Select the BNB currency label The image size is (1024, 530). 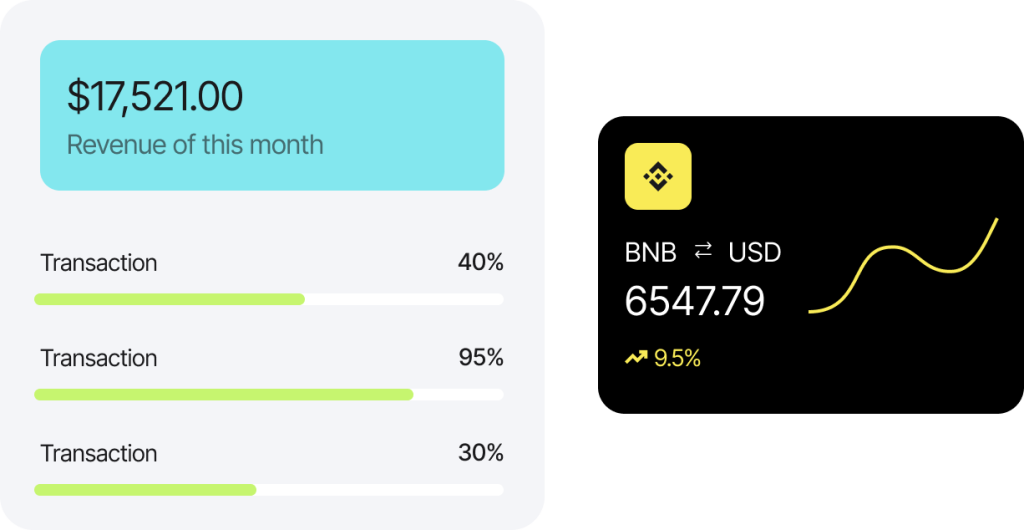[651, 252]
